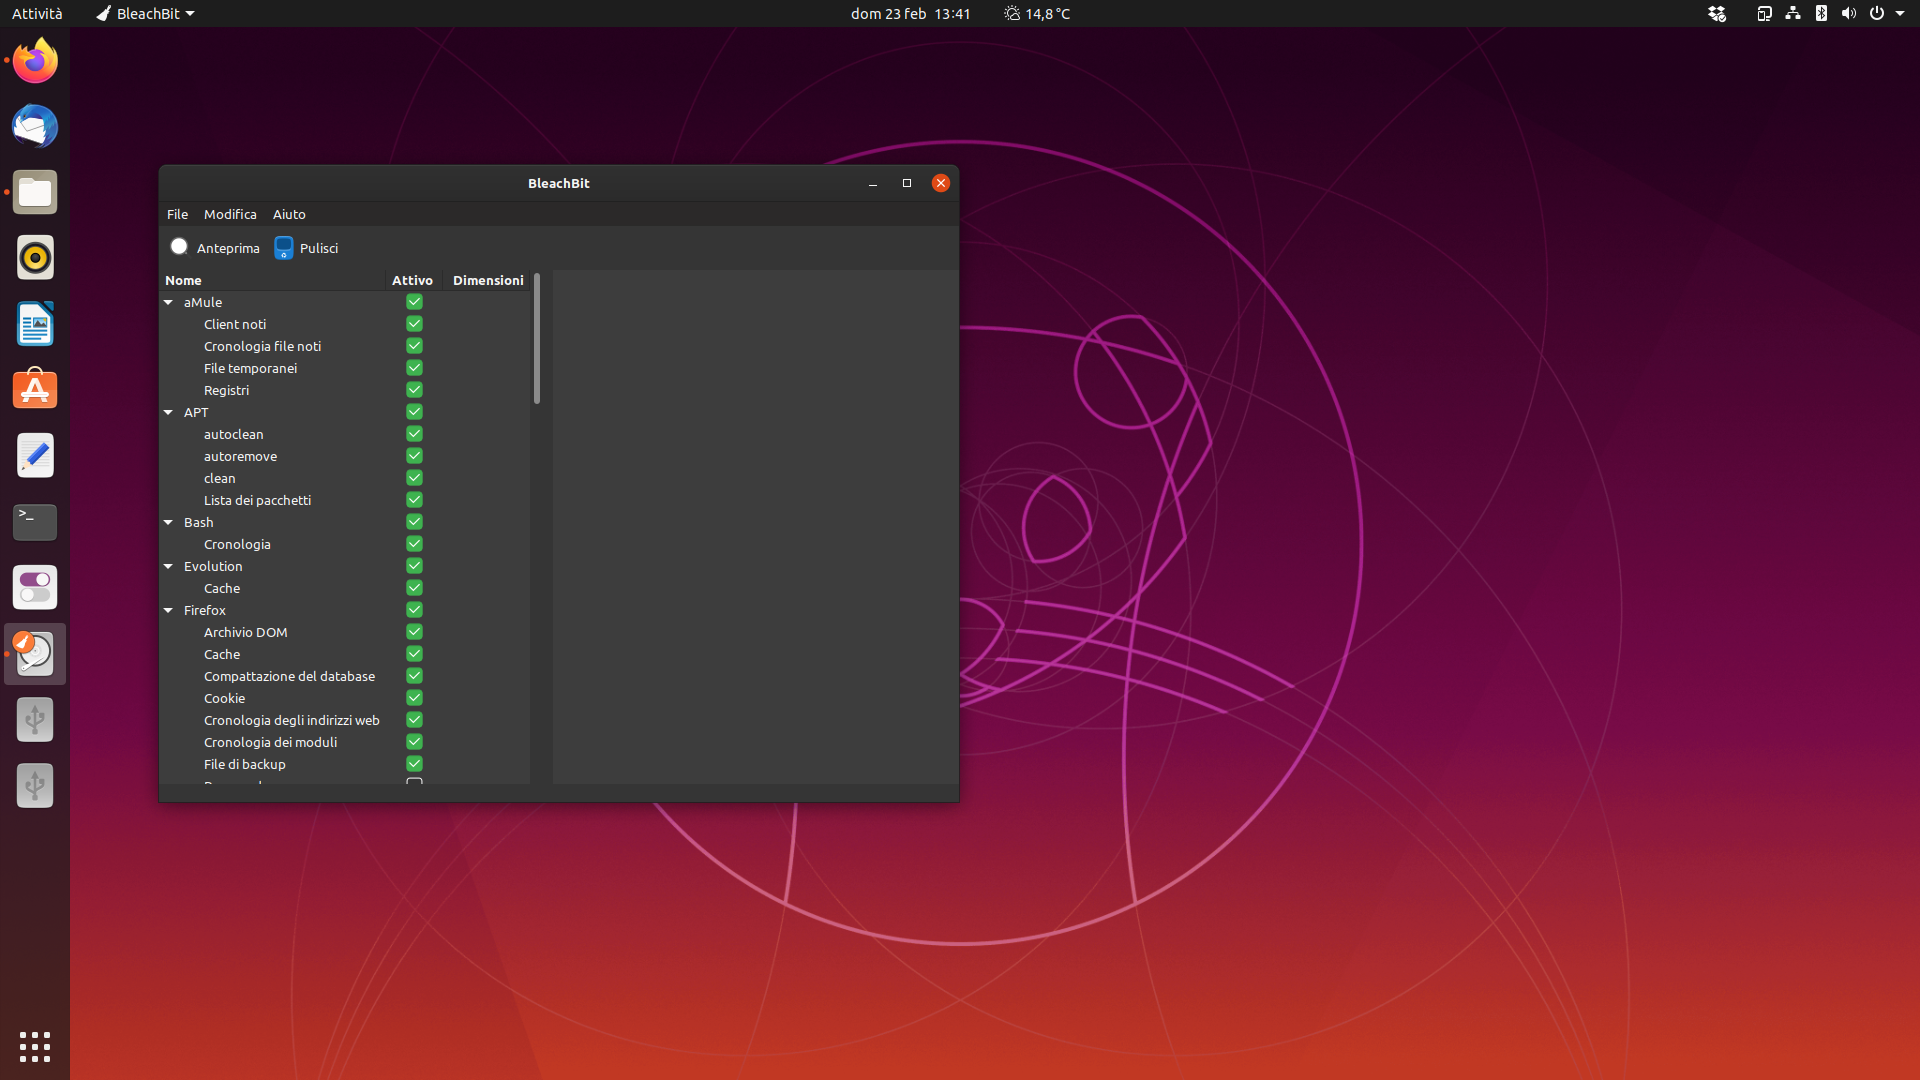Open LibreOffice Writer from the dock
The width and height of the screenshot is (1920, 1080).
click(x=35, y=324)
